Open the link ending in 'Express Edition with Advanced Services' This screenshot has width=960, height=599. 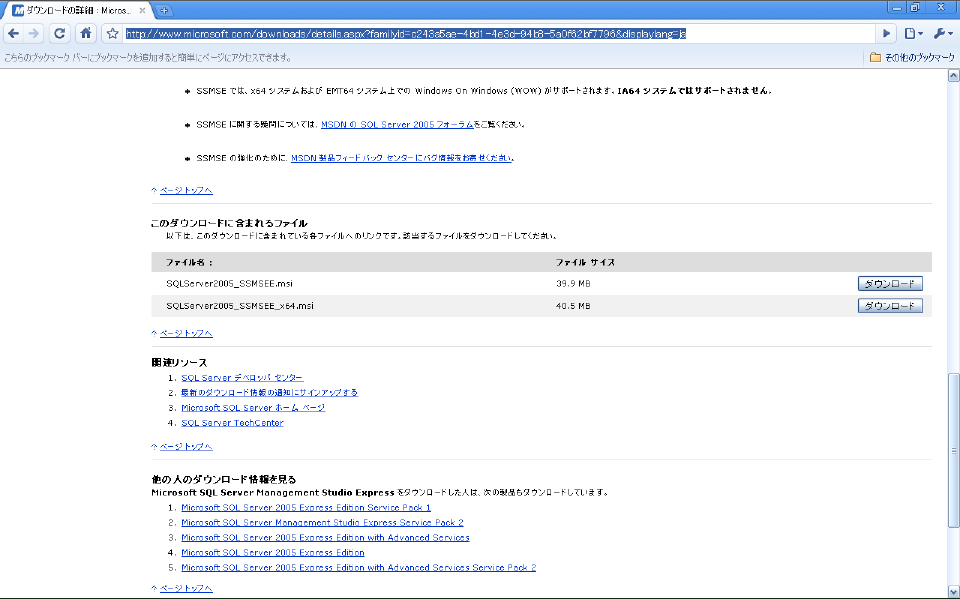point(325,538)
